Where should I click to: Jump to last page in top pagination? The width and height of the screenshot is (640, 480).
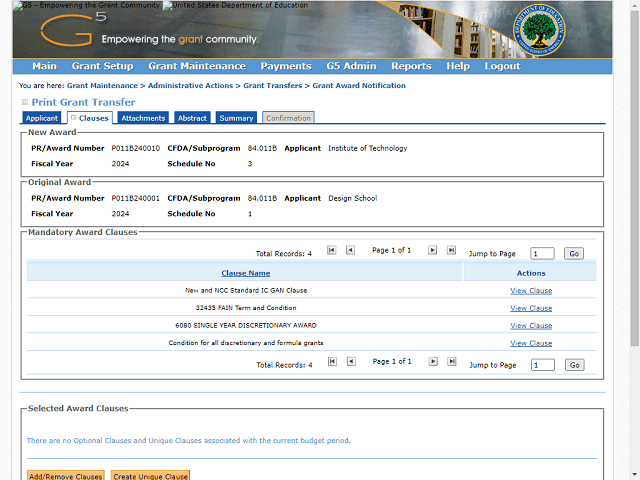[451, 250]
